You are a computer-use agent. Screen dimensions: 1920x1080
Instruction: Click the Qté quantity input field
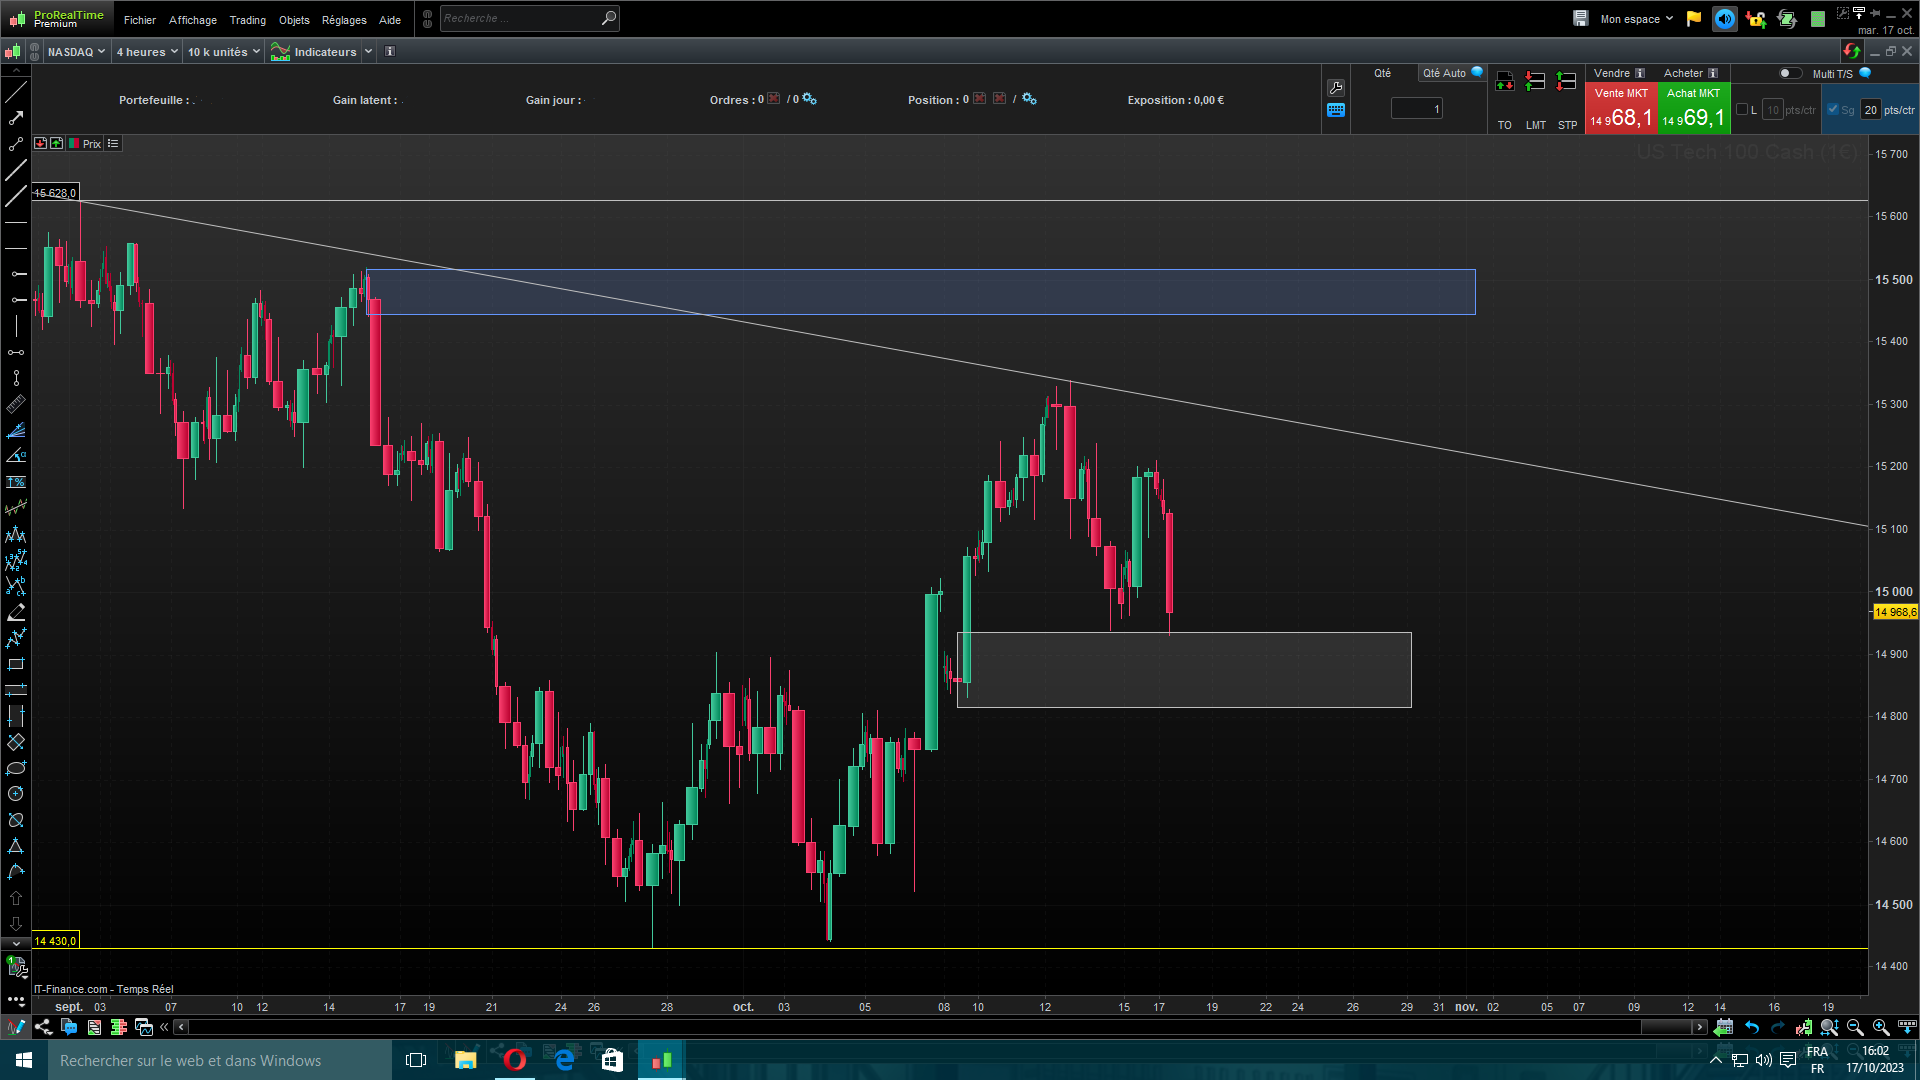(1416, 109)
